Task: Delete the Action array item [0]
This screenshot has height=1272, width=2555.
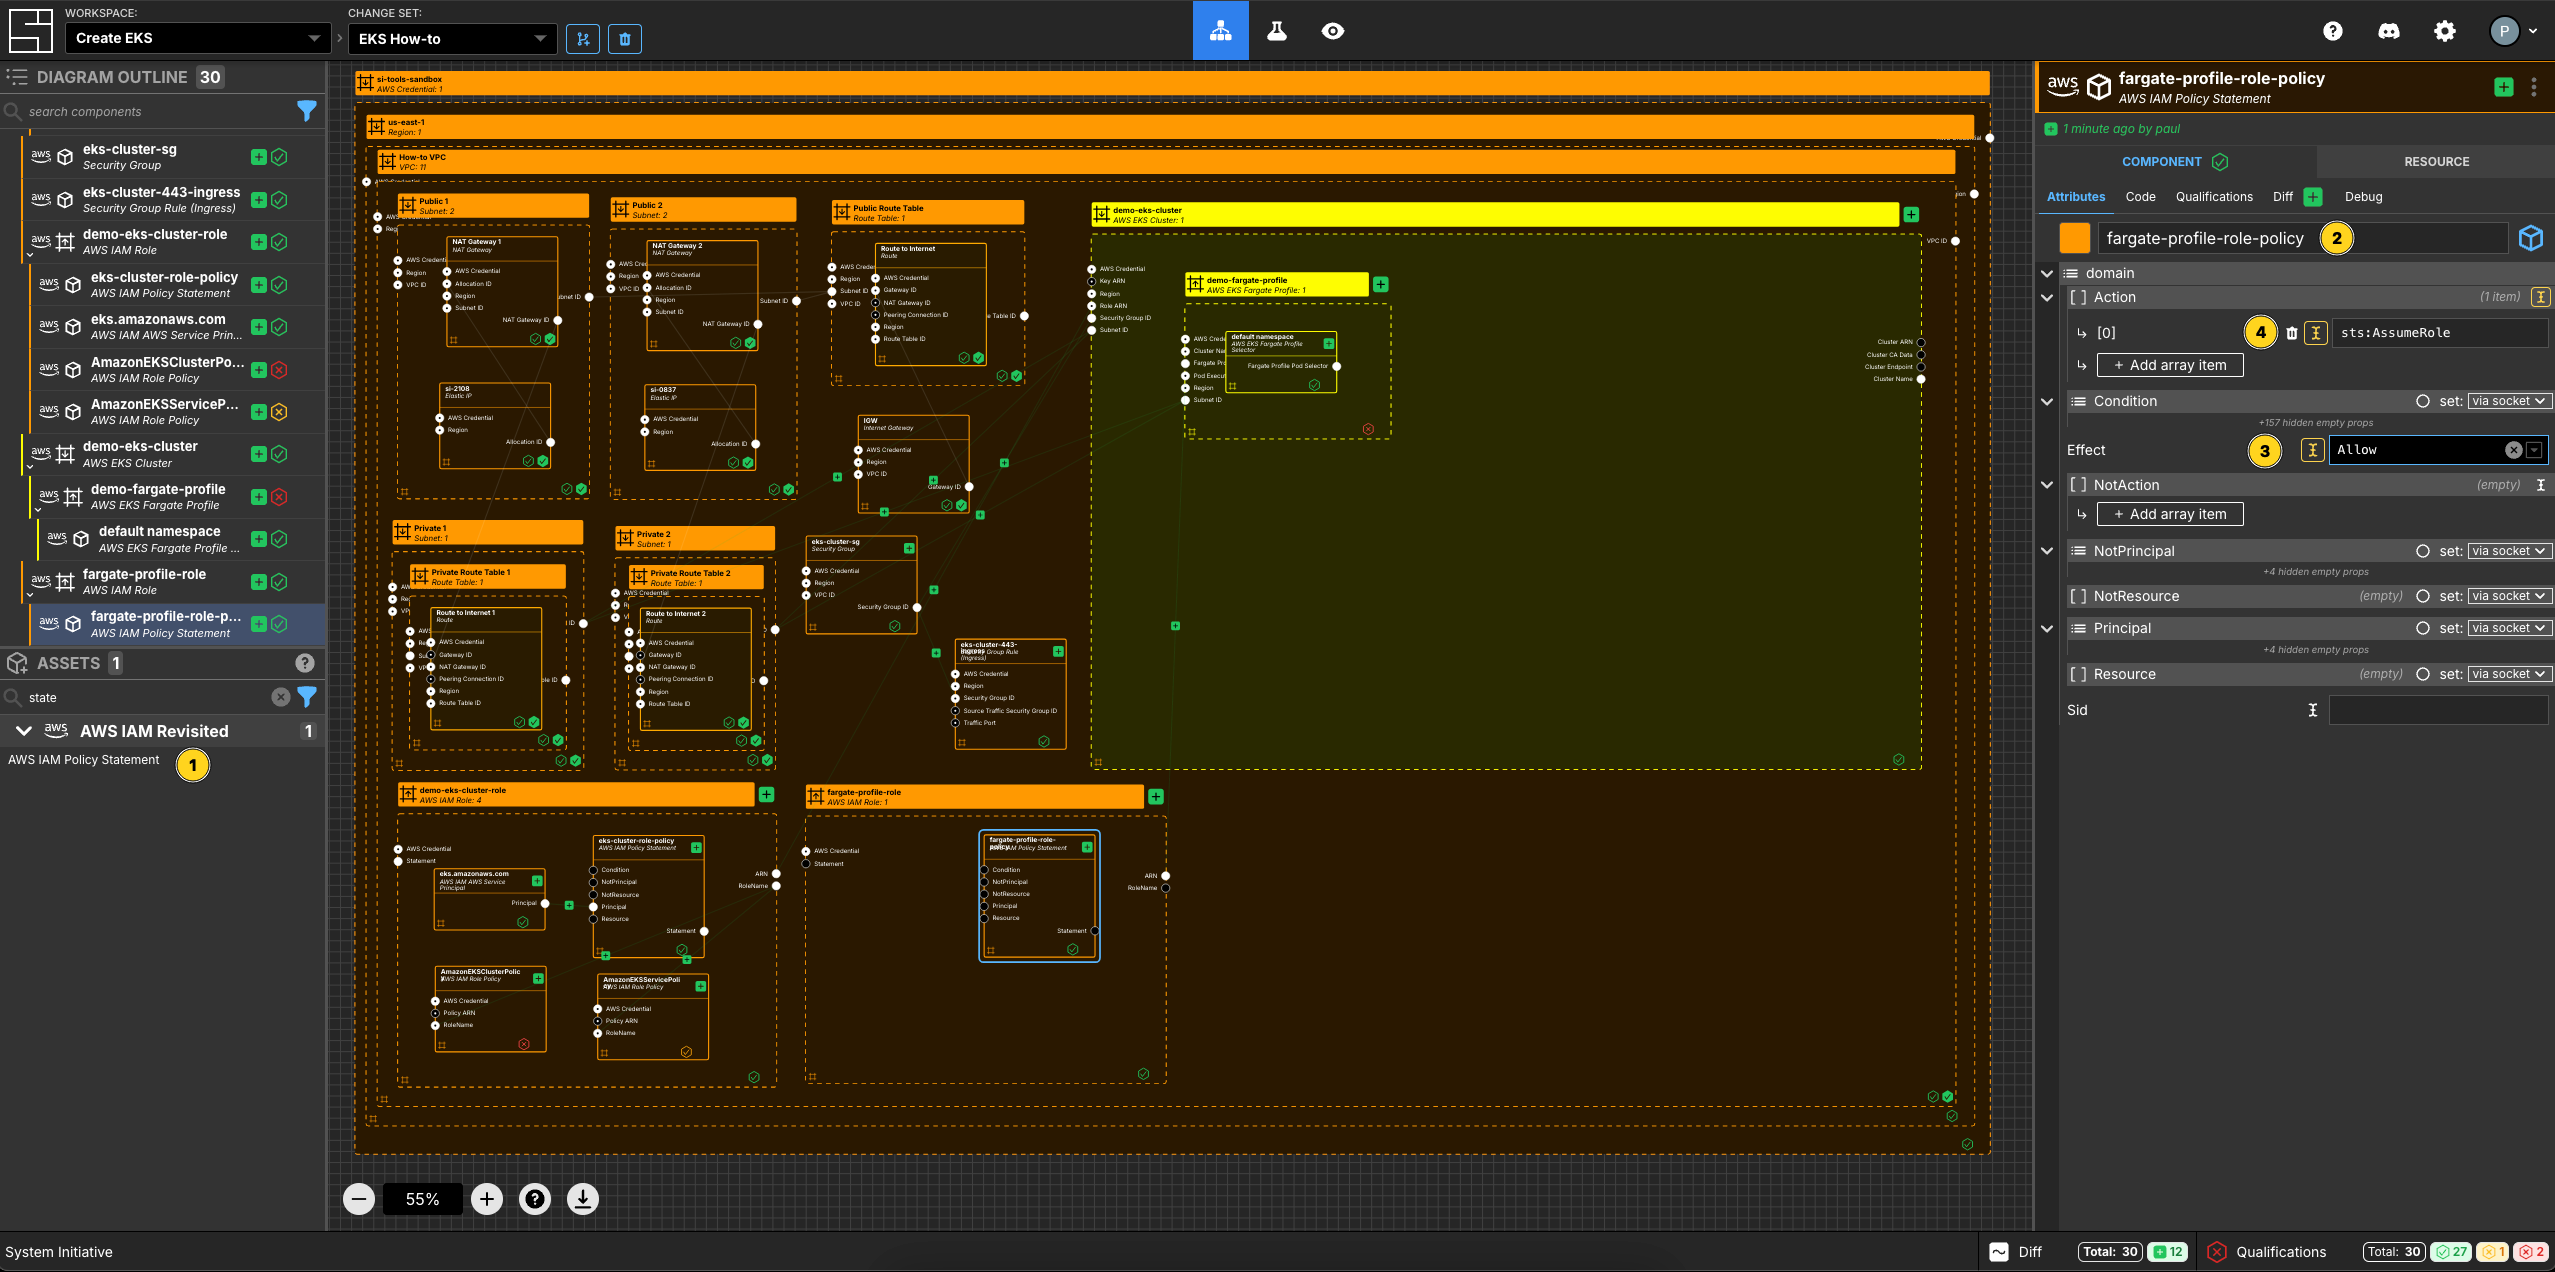Action: click(2292, 333)
